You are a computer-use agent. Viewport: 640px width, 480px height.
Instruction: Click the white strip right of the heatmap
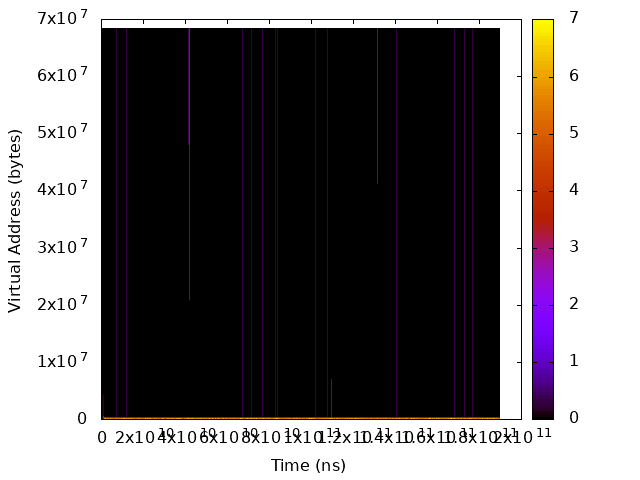tap(510, 220)
